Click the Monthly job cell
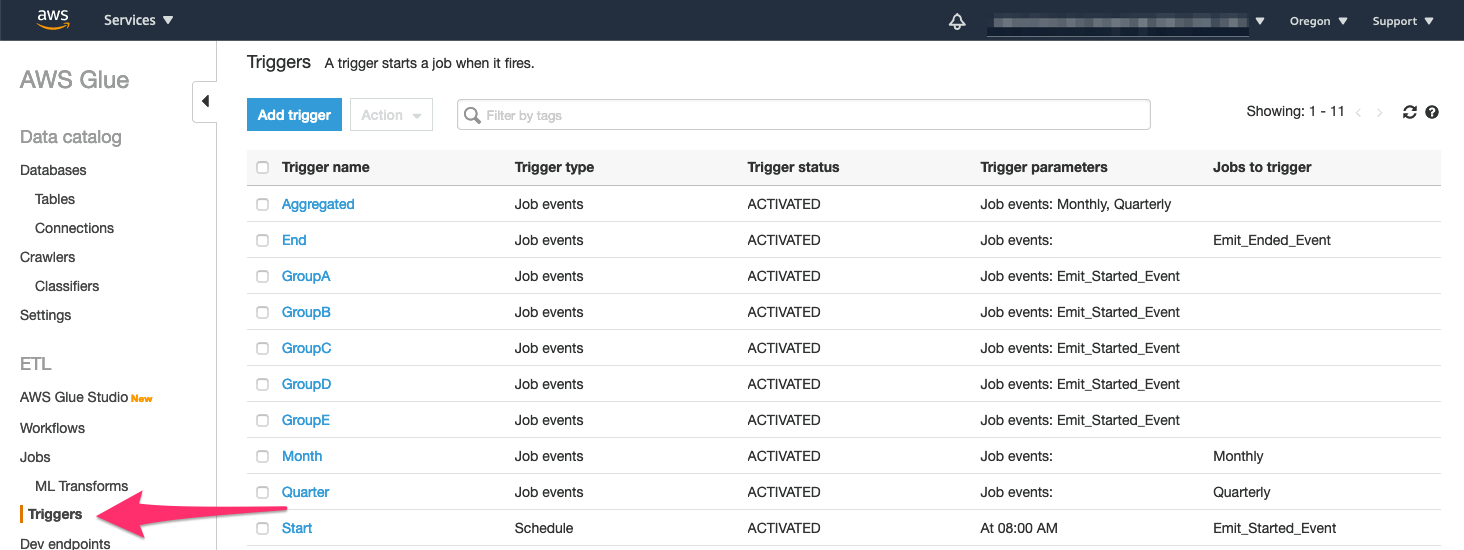Image resolution: width=1464 pixels, height=550 pixels. (x=1238, y=456)
